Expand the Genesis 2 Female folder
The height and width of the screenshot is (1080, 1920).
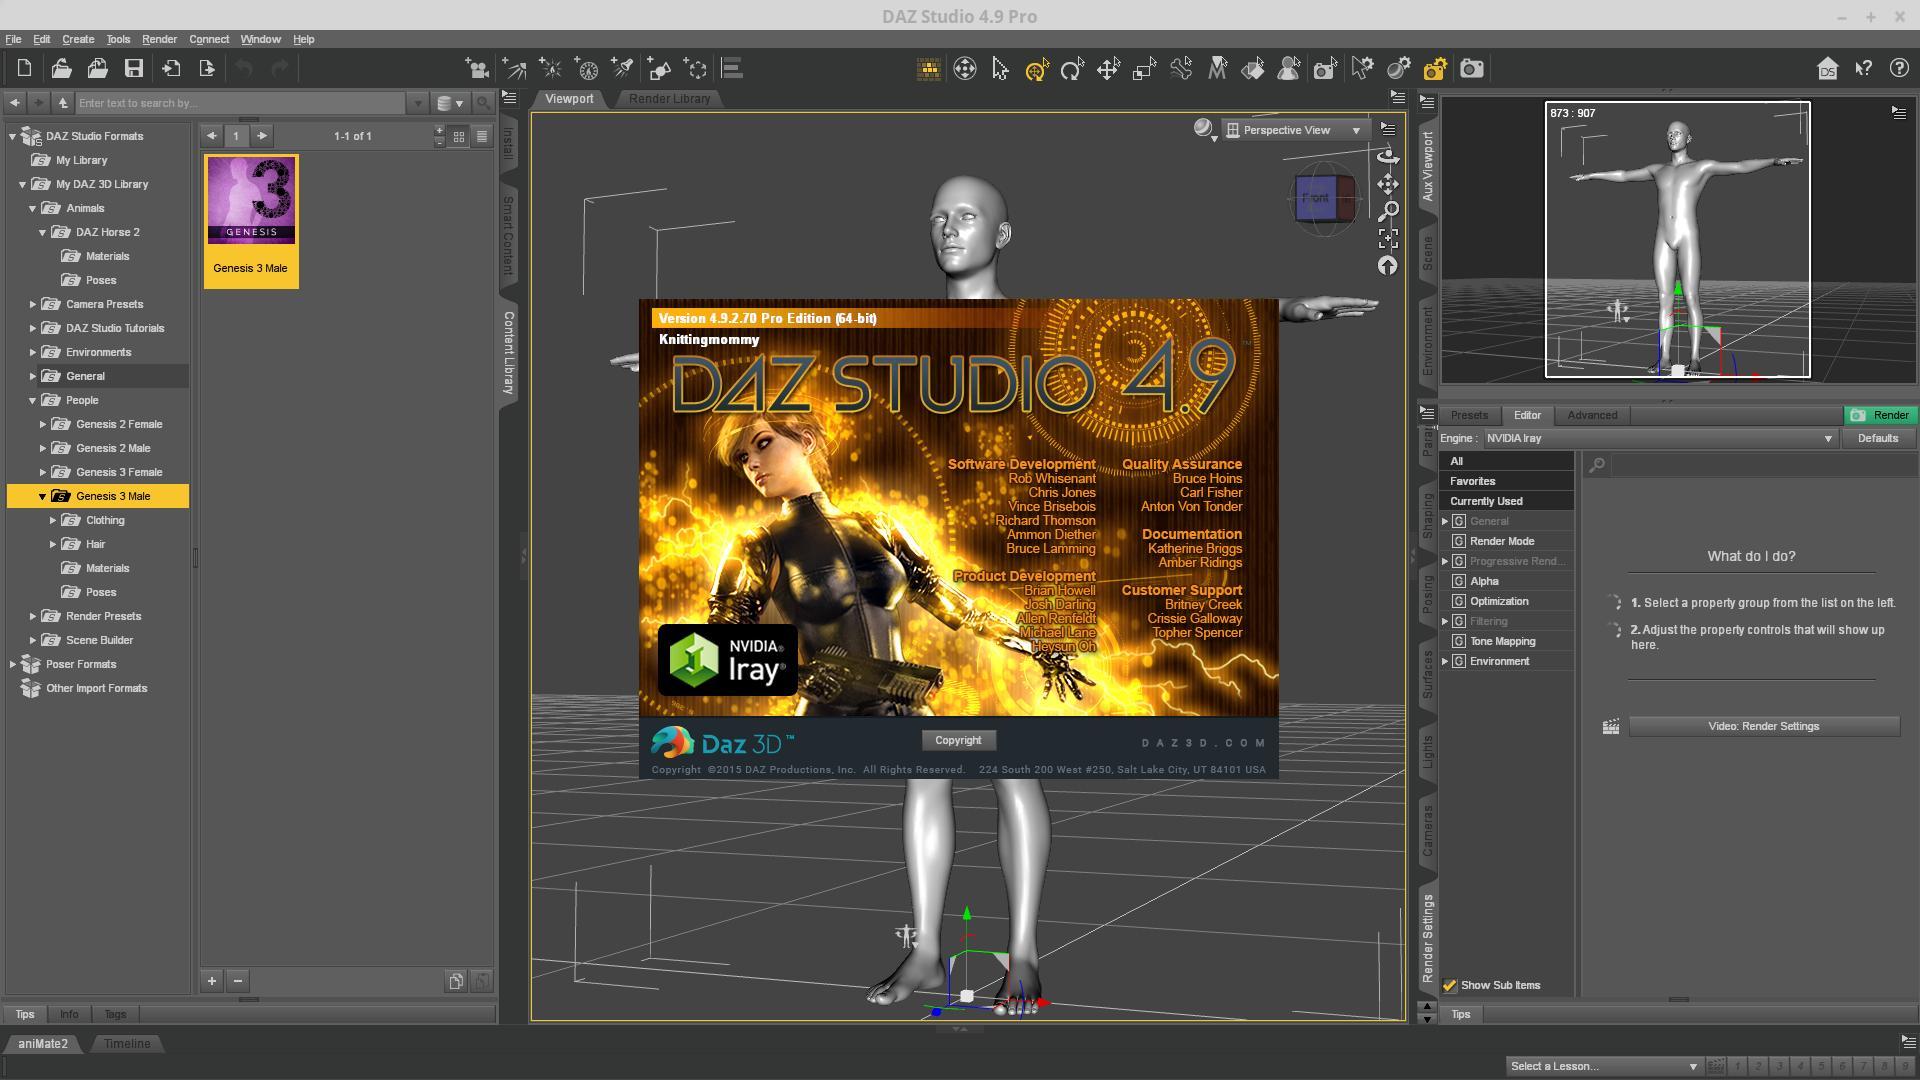(x=43, y=424)
